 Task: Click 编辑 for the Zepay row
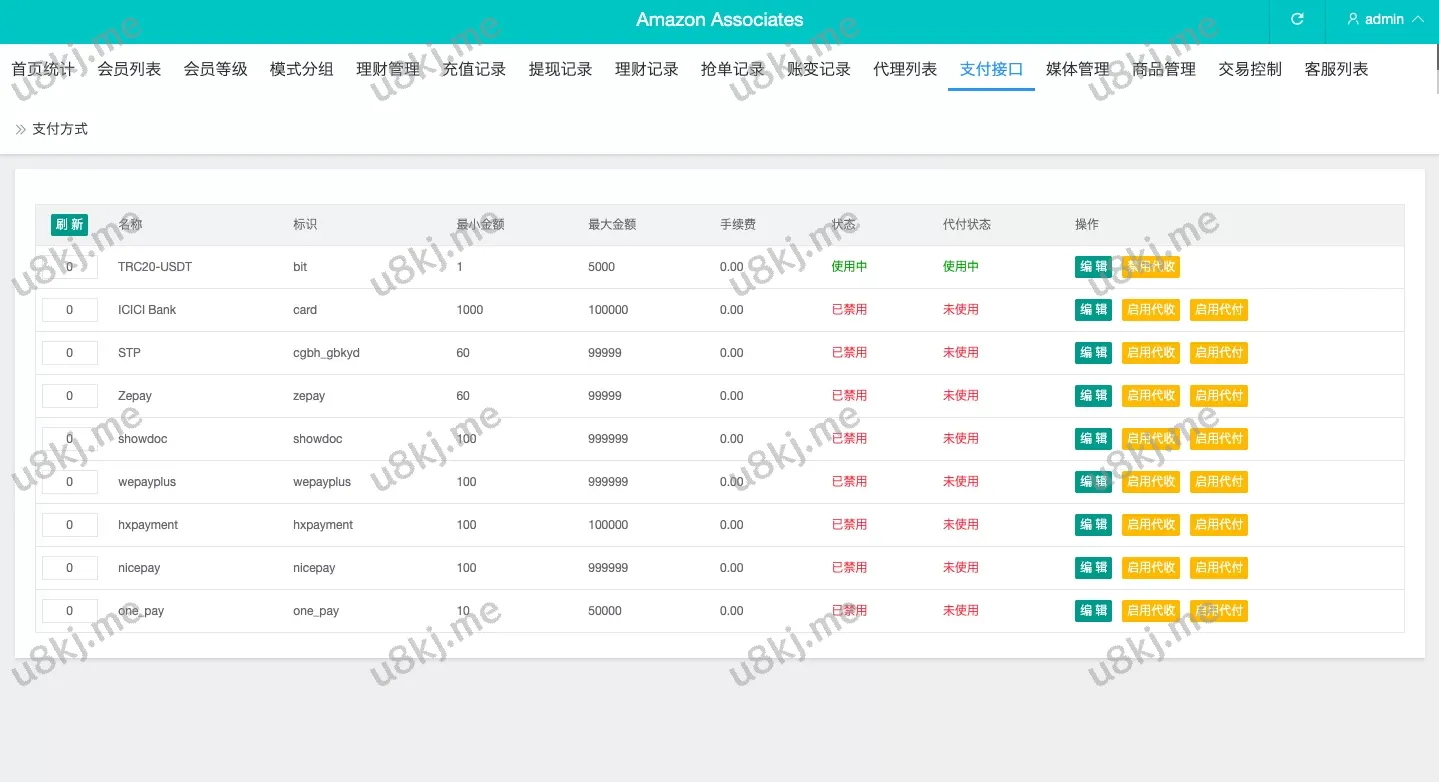tap(1093, 396)
